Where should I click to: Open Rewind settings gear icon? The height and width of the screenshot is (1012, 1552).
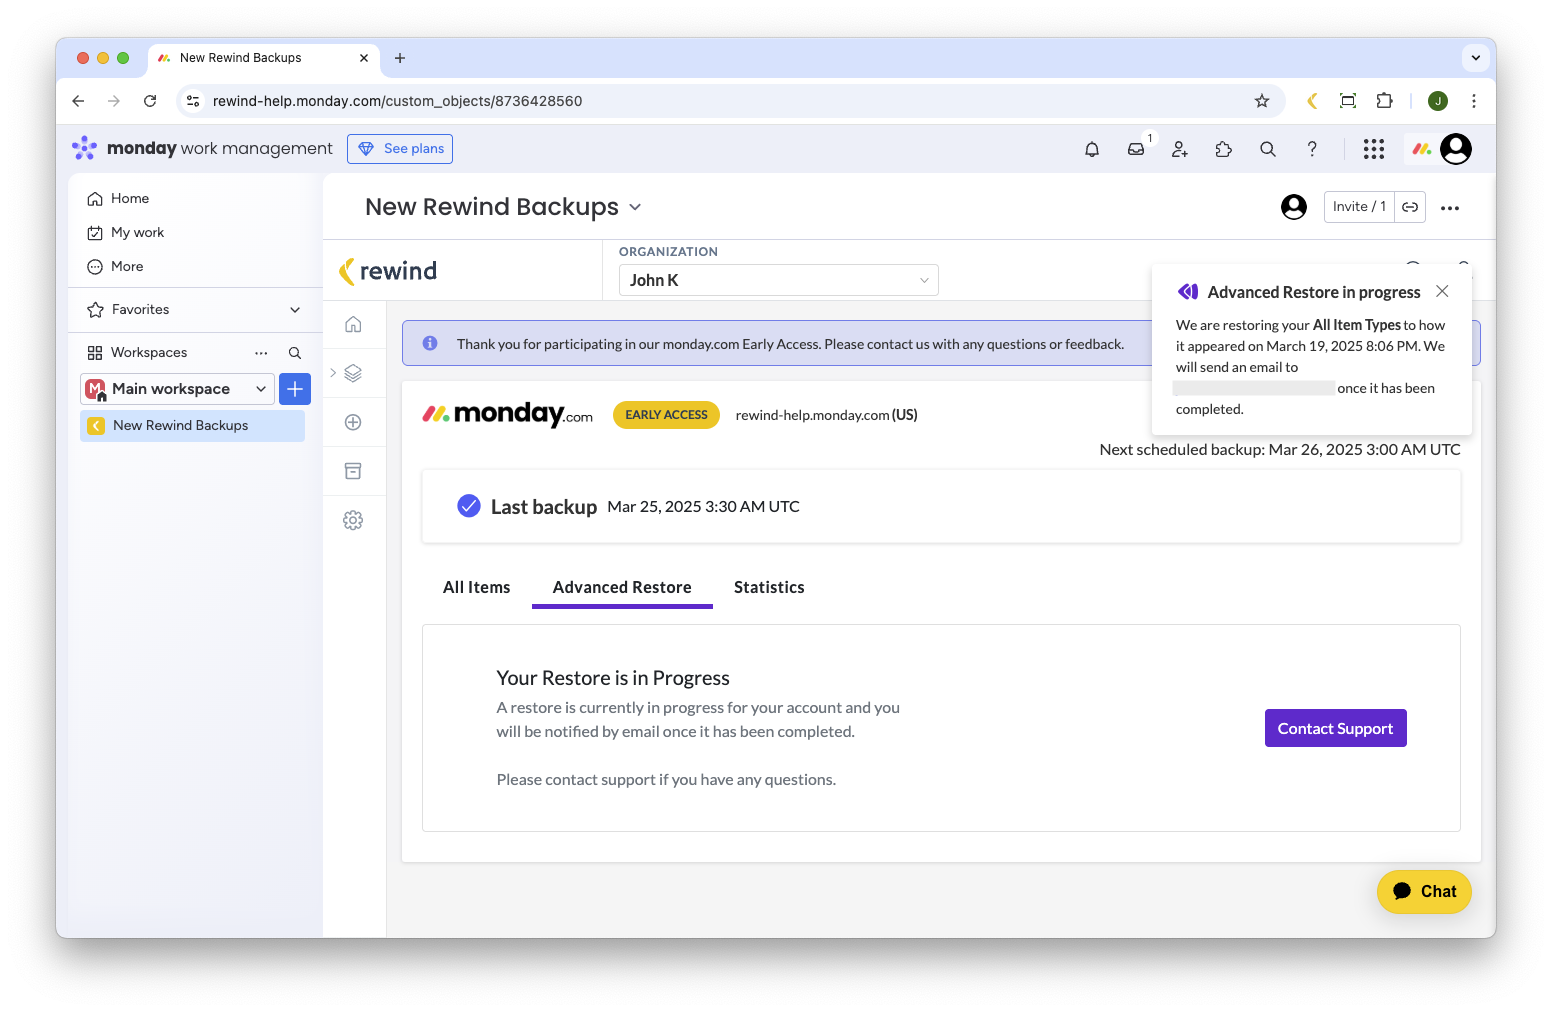353,520
